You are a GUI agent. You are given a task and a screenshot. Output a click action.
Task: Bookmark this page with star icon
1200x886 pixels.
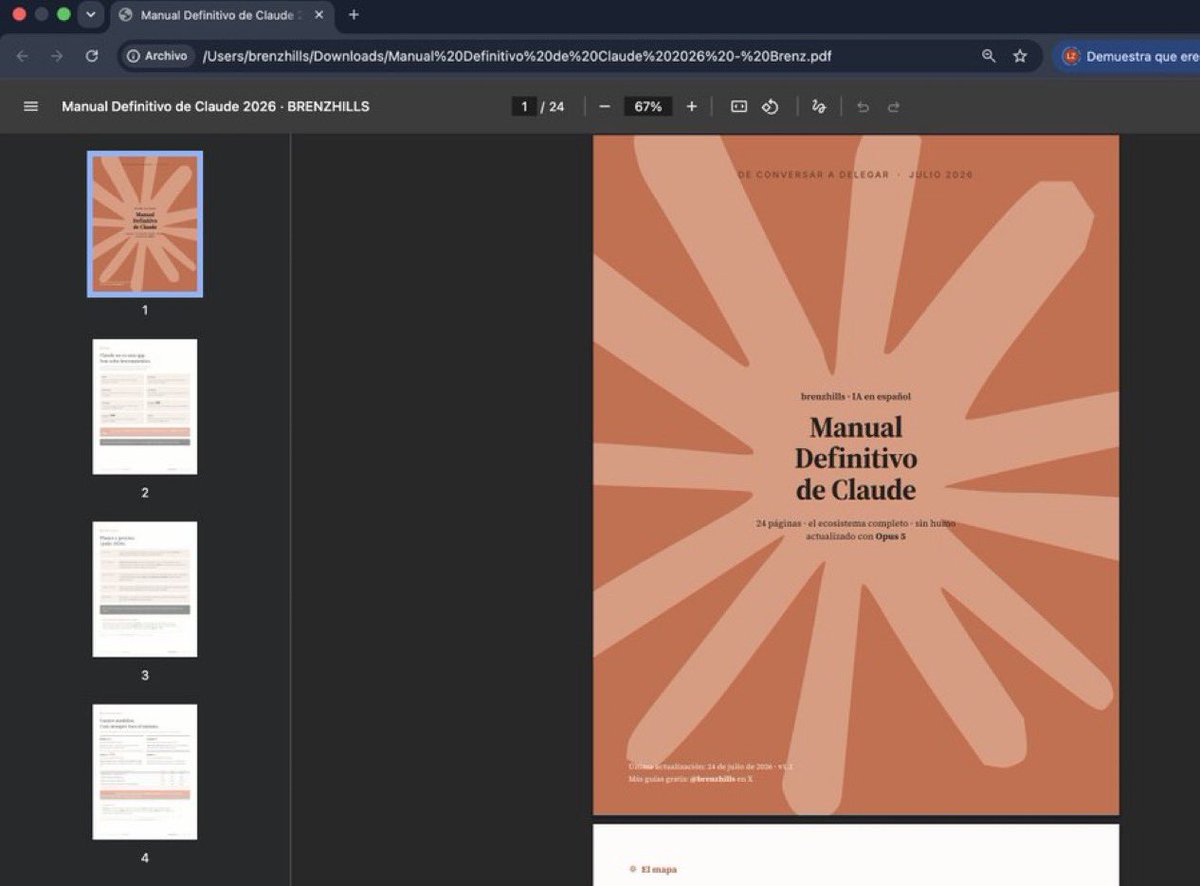point(1020,56)
